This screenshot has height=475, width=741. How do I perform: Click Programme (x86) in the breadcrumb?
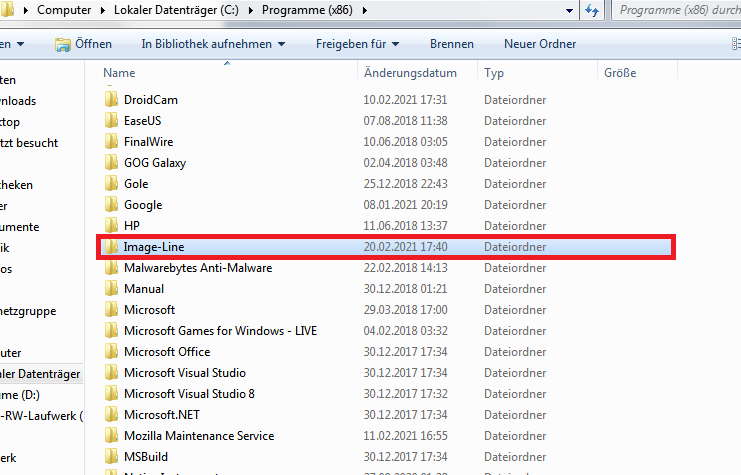point(307,10)
